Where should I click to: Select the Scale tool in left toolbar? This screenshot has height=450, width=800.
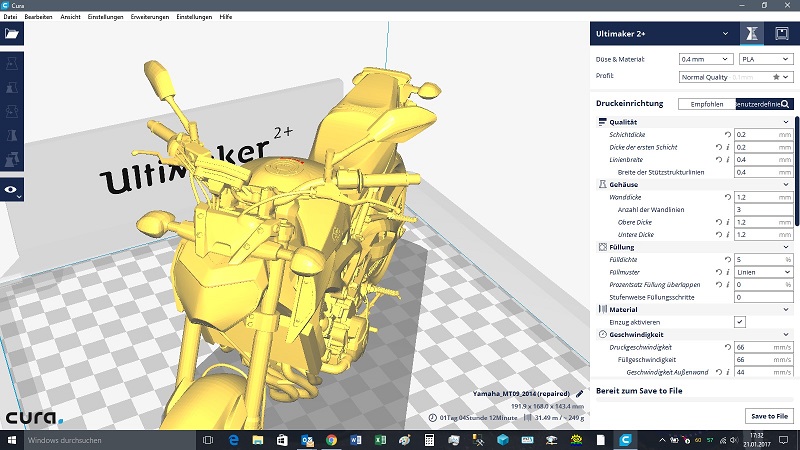[12, 87]
